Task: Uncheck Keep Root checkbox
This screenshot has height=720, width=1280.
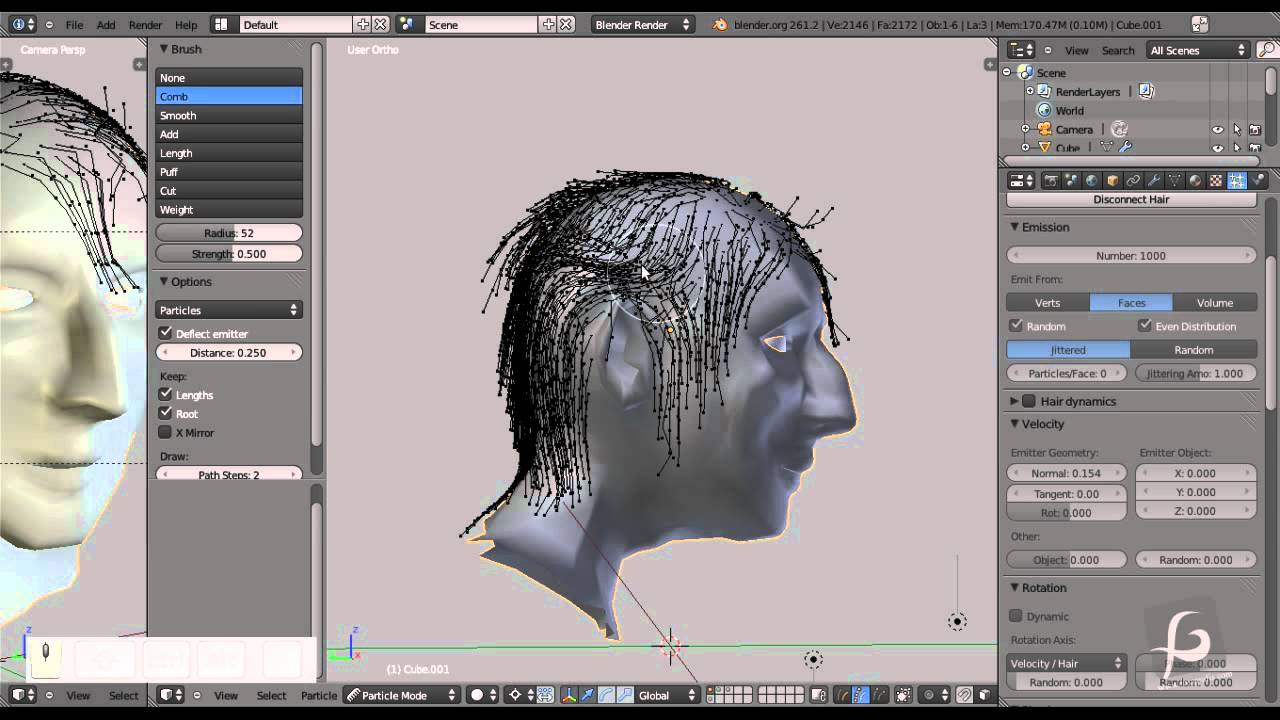Action: 166,413
